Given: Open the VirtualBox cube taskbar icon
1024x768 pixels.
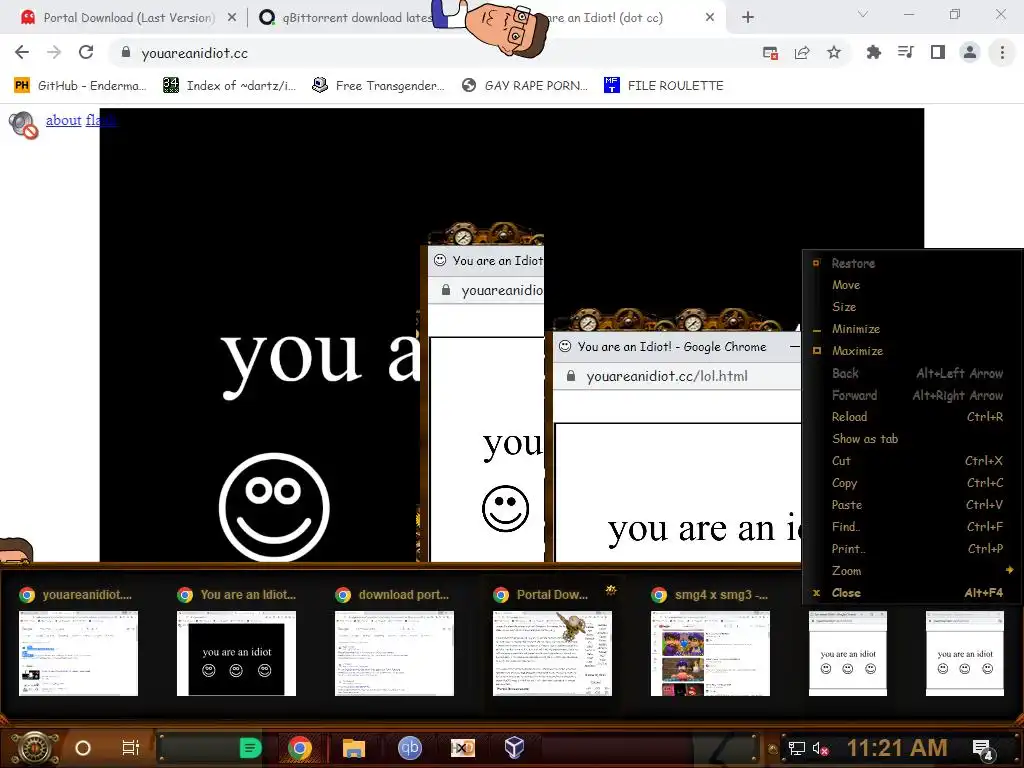Looking at the screenshot, I should coord(514,748).
